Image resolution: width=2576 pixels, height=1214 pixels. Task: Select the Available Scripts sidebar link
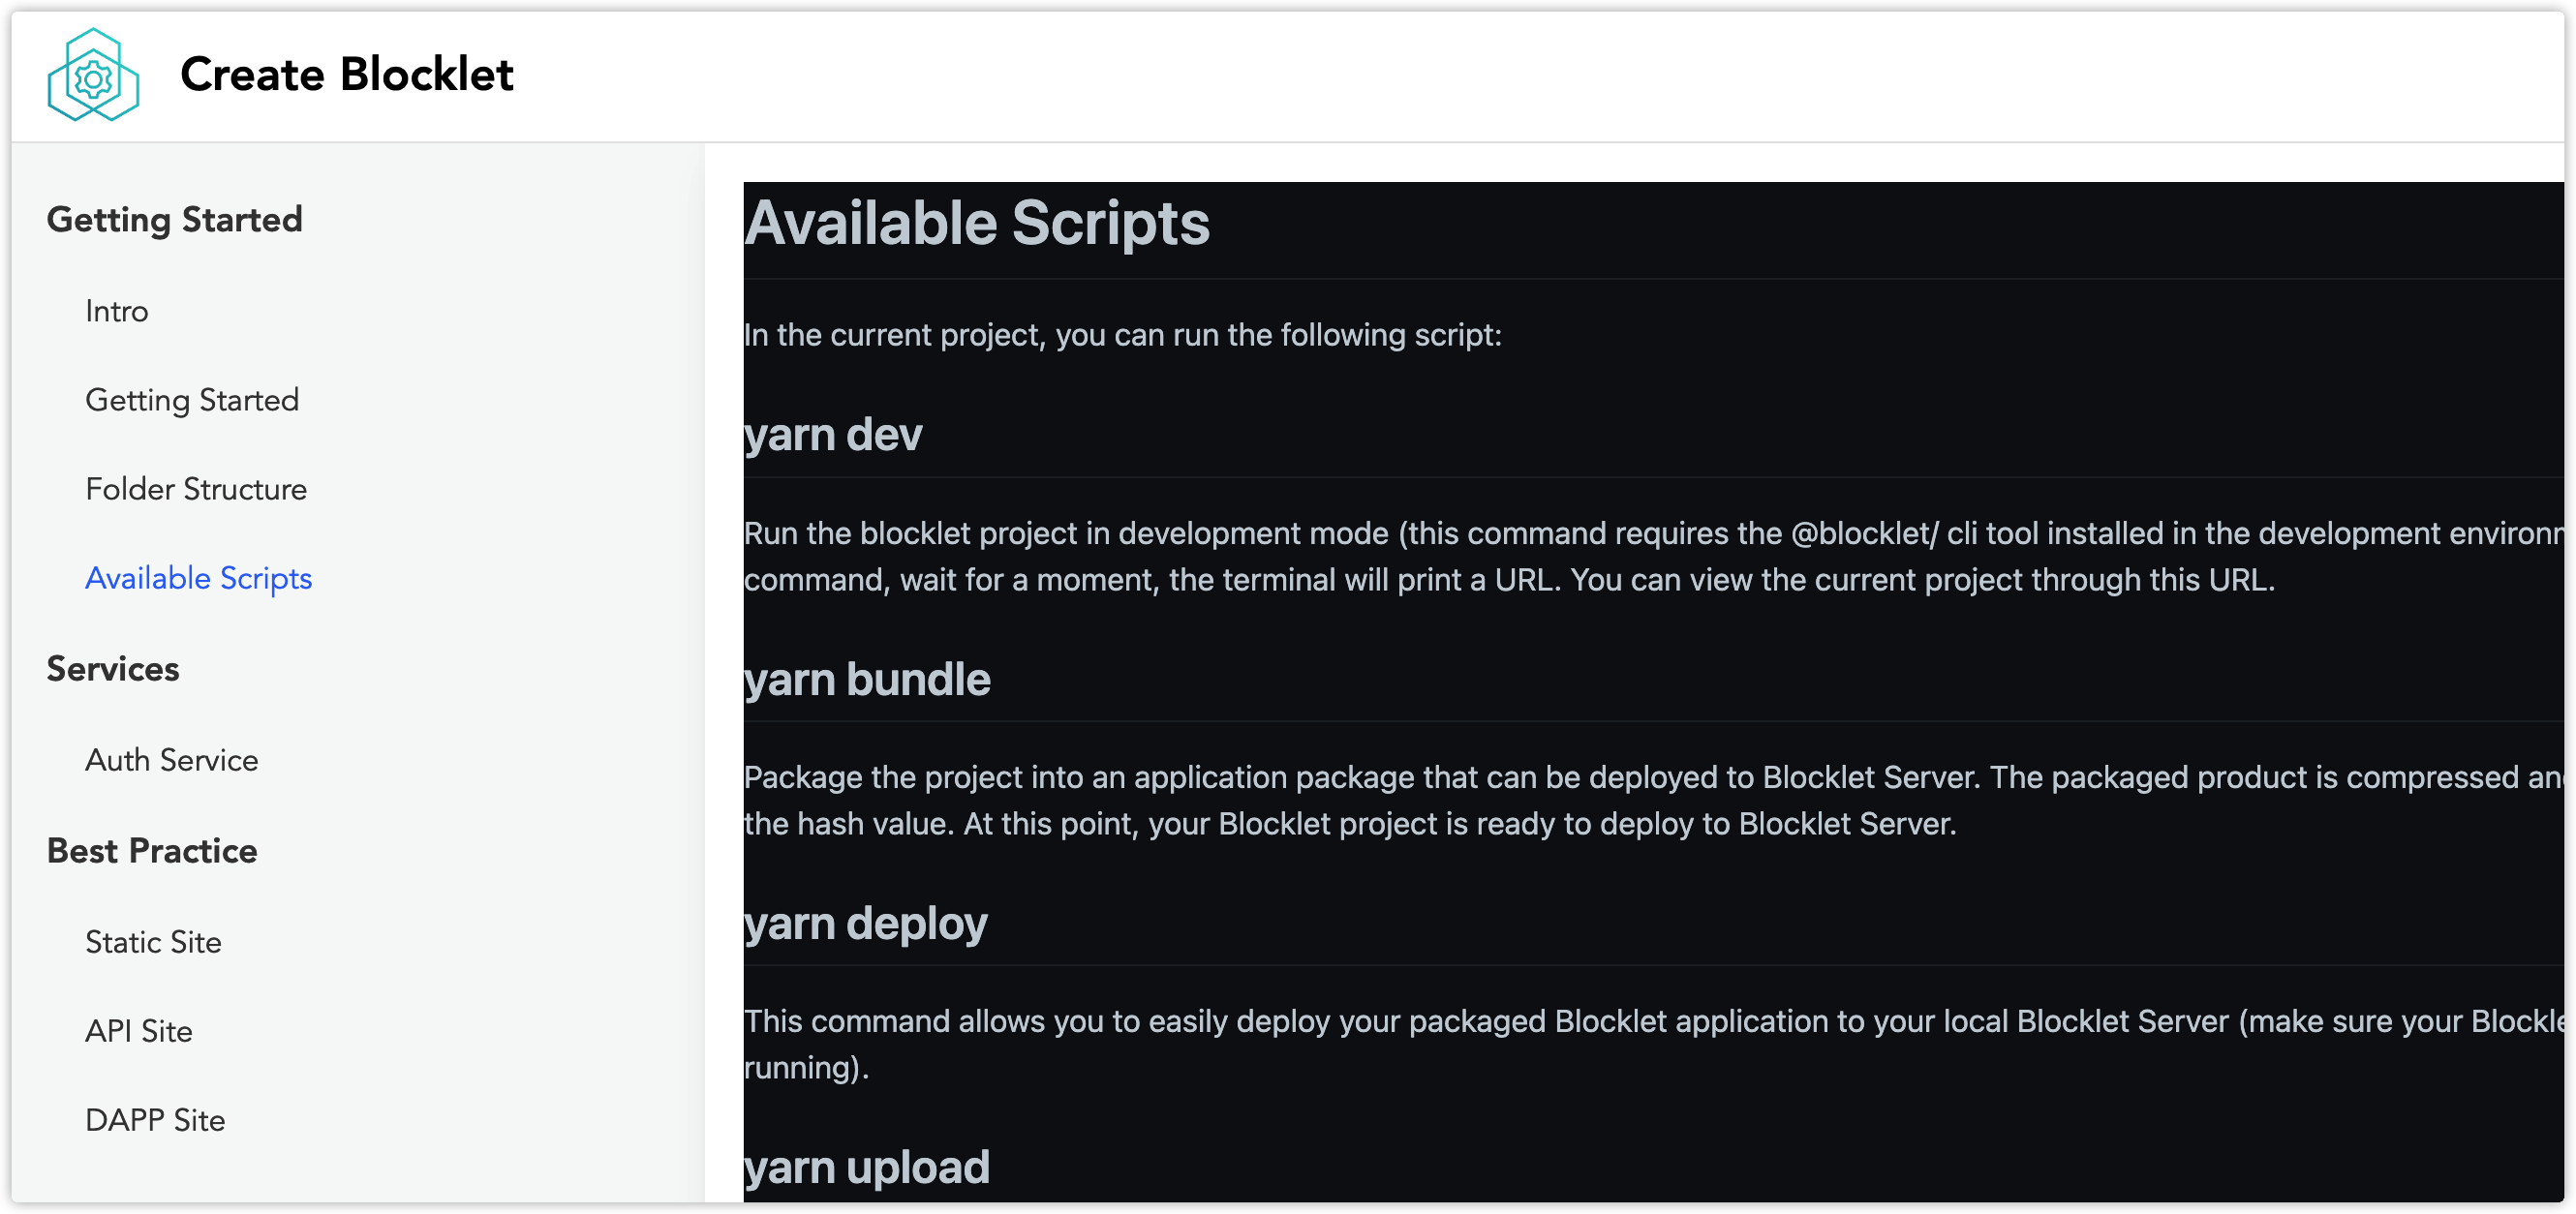tap(198, 579)
